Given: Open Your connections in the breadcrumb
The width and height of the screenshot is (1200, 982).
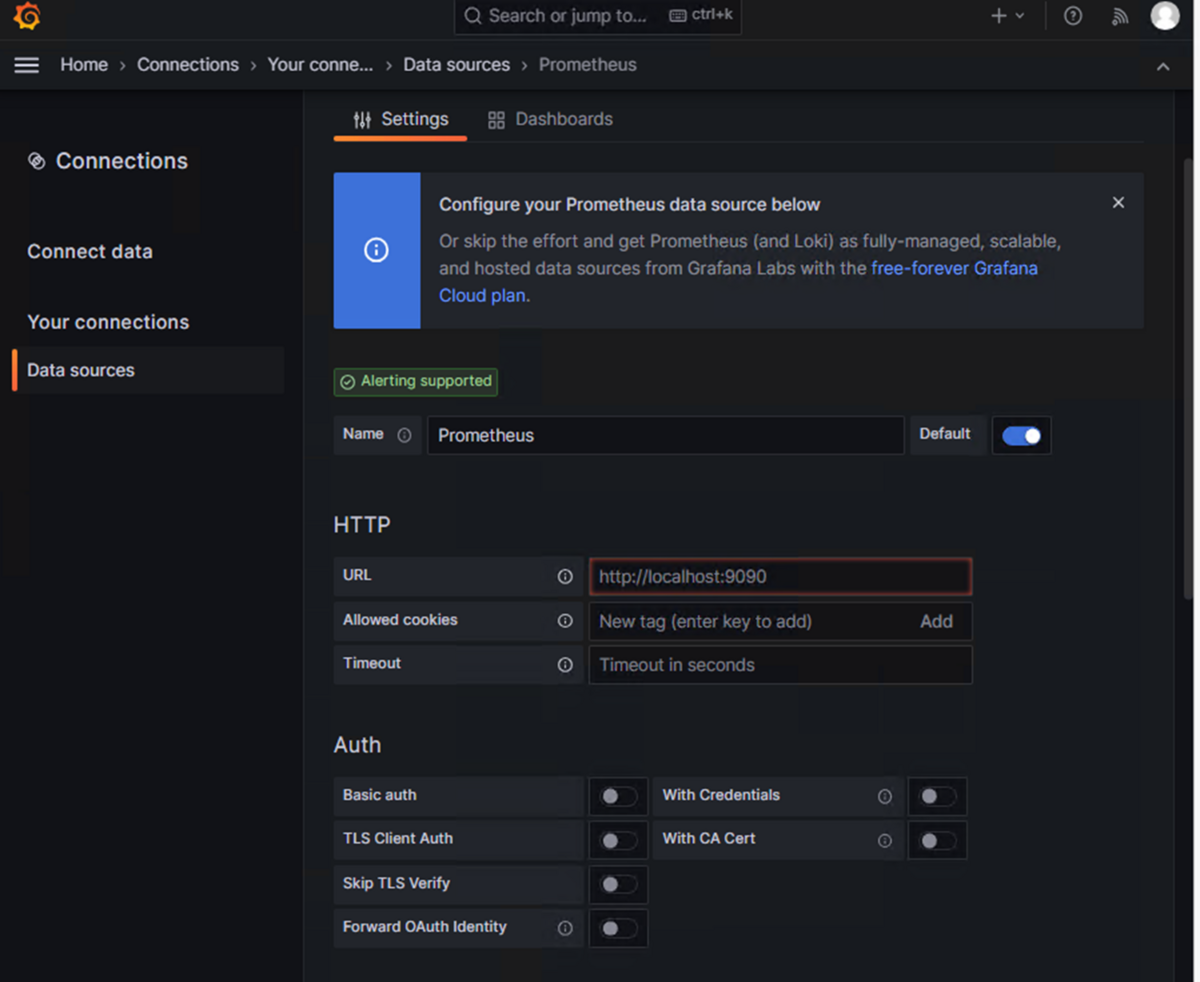Looking at the screenshot, I should (x=320, y=65).
